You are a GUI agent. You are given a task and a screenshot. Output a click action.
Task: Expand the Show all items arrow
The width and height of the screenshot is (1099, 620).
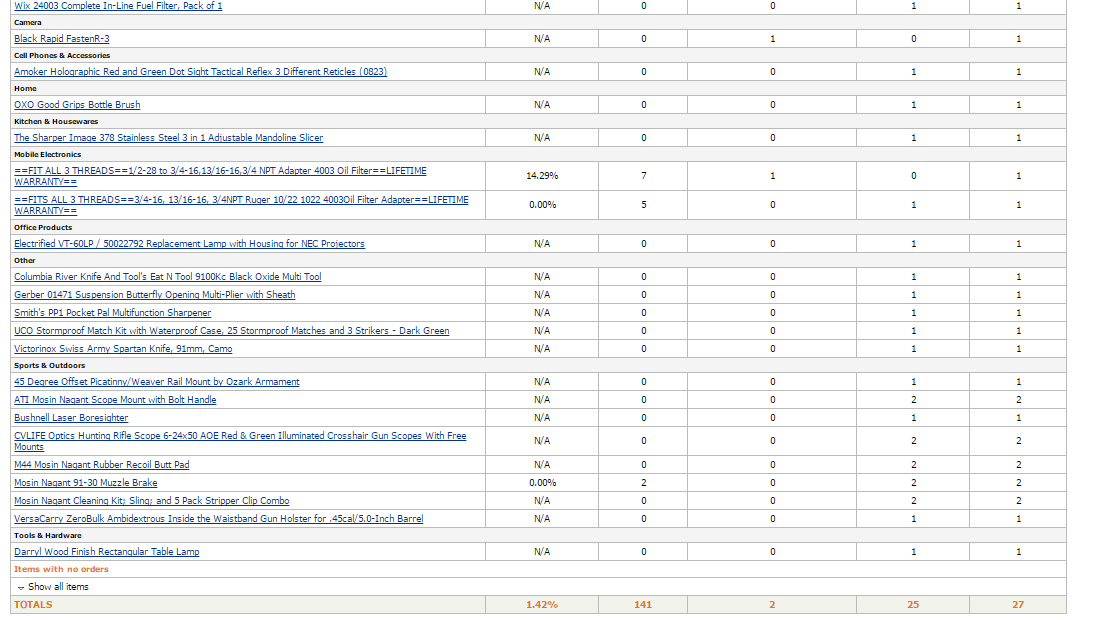click(21, 587)
